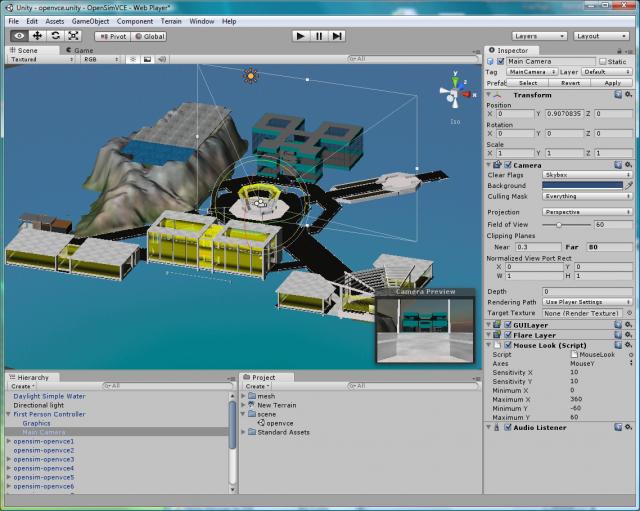Toggle scene lighting icon in Scene toolbar

133,60
